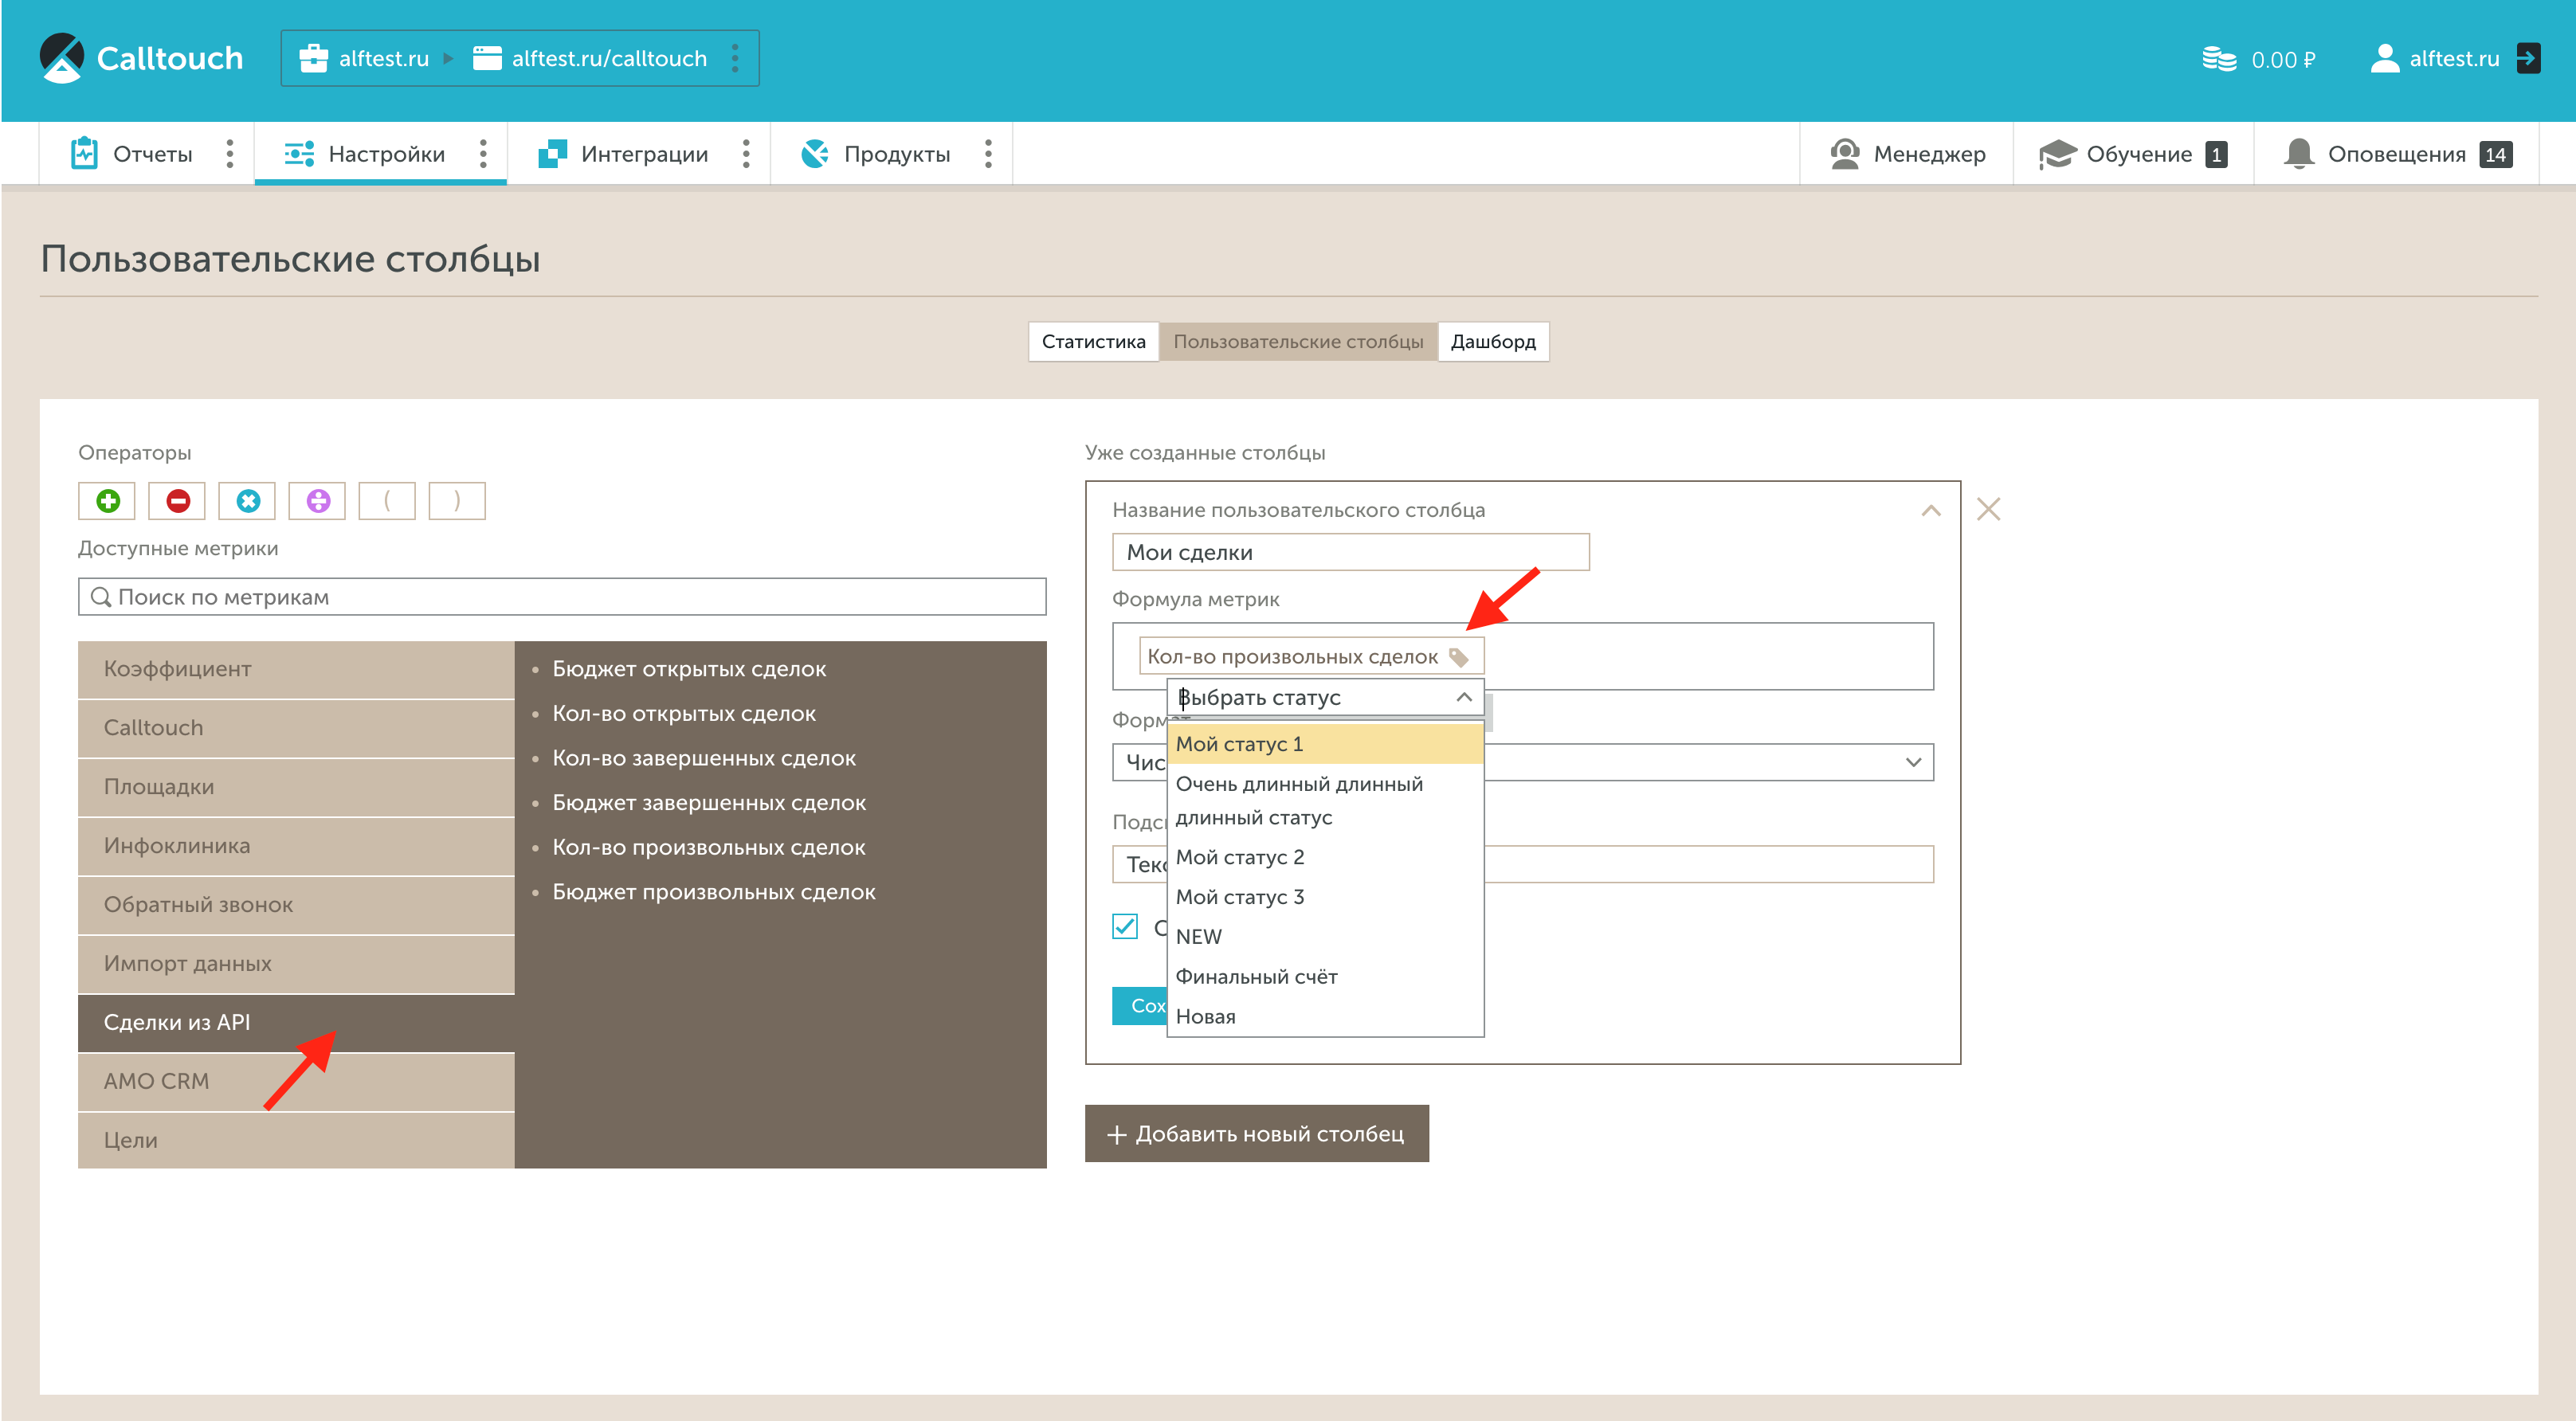
Task: Delete the column with the X icon
Action: (x=1988, y=509)
